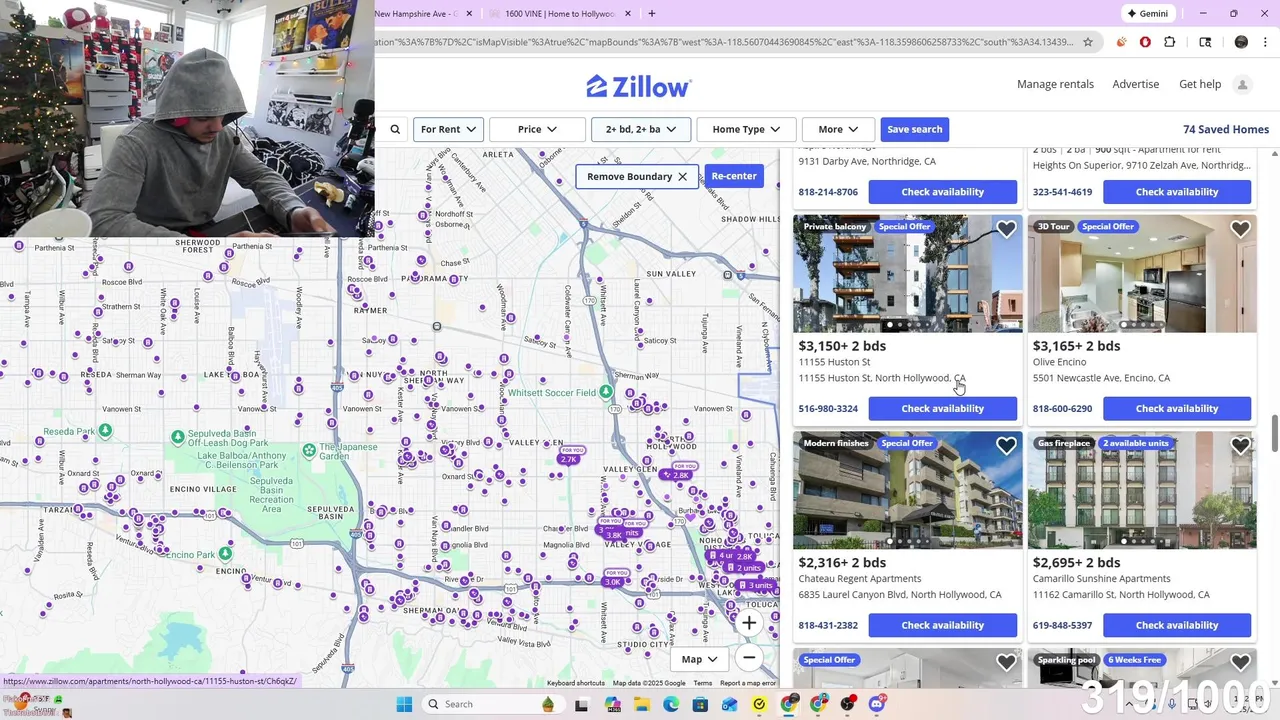The height and width of the screenshot is (720, 1280).
Task: Open the Get help menu item
Action: coord(1200,84)
